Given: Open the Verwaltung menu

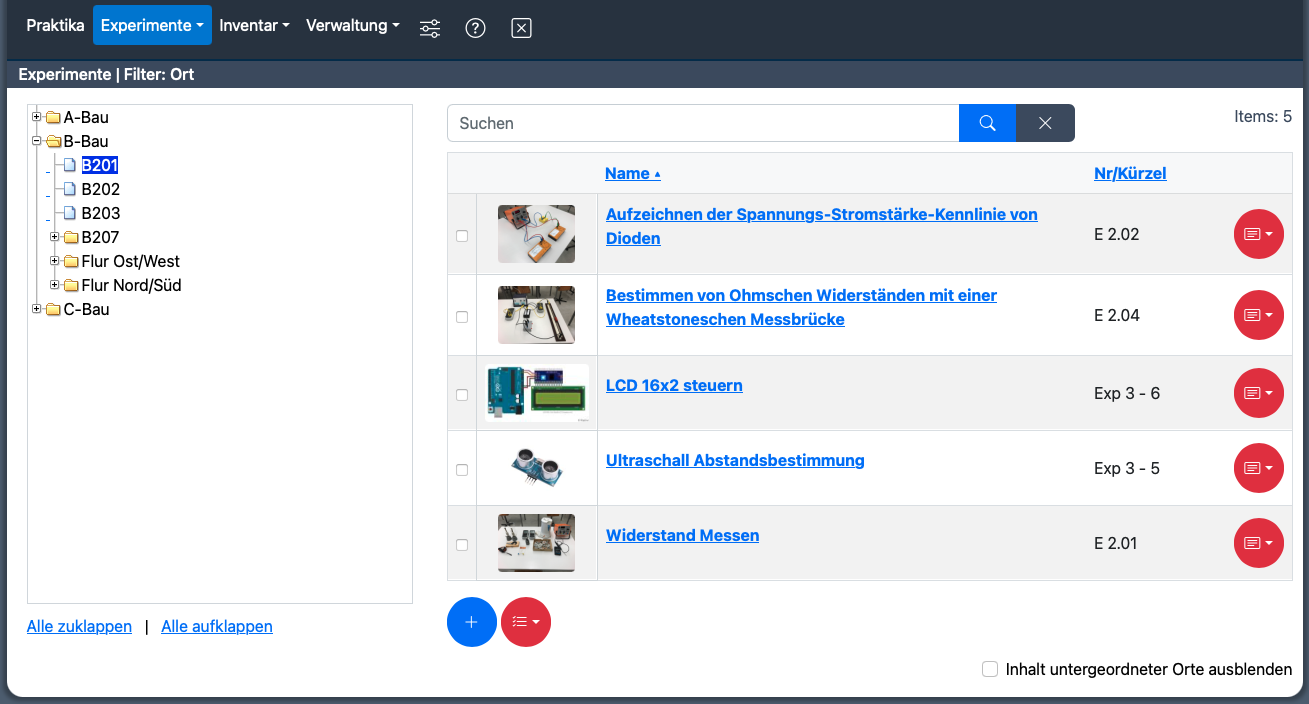Looking at the screenshot, I should [x=352, y=26].
